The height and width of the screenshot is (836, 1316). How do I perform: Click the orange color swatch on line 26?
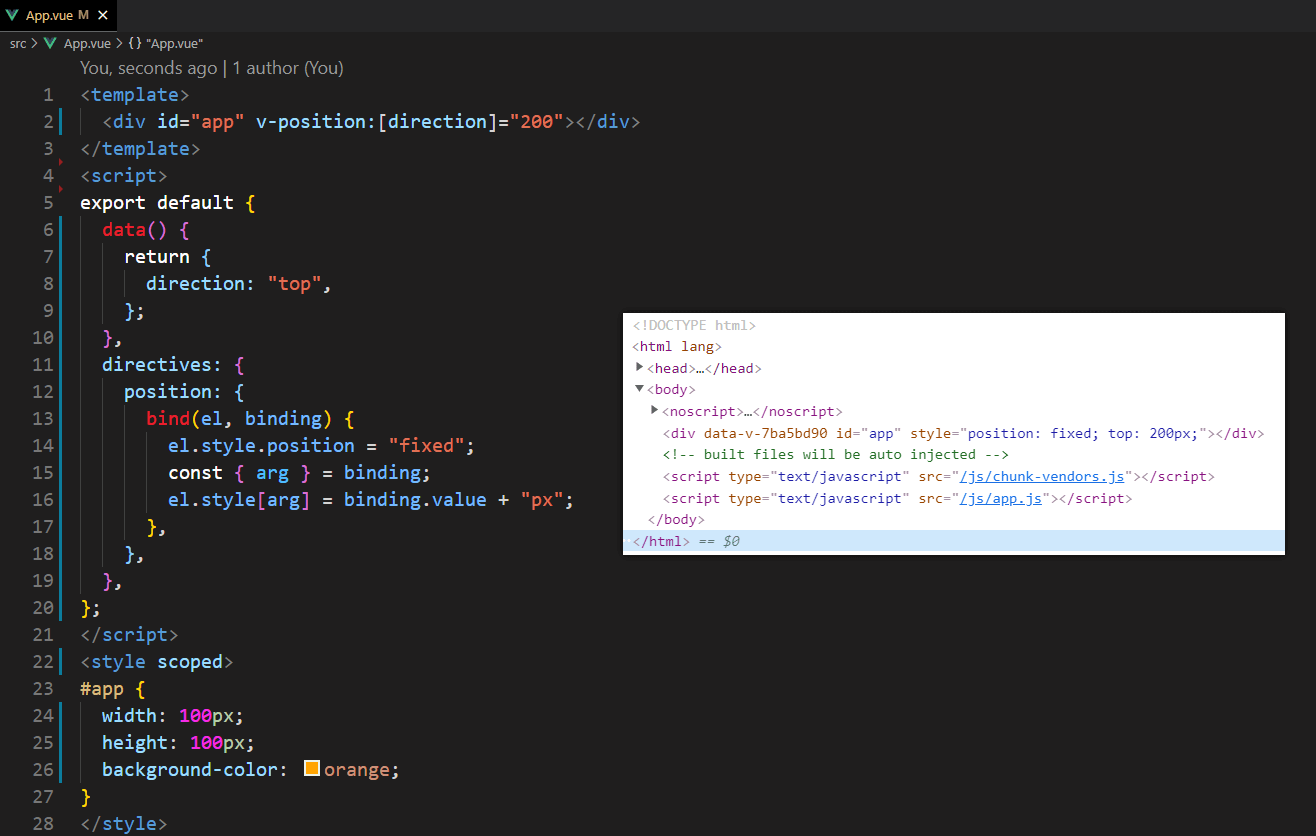click(x=311, y=769)
